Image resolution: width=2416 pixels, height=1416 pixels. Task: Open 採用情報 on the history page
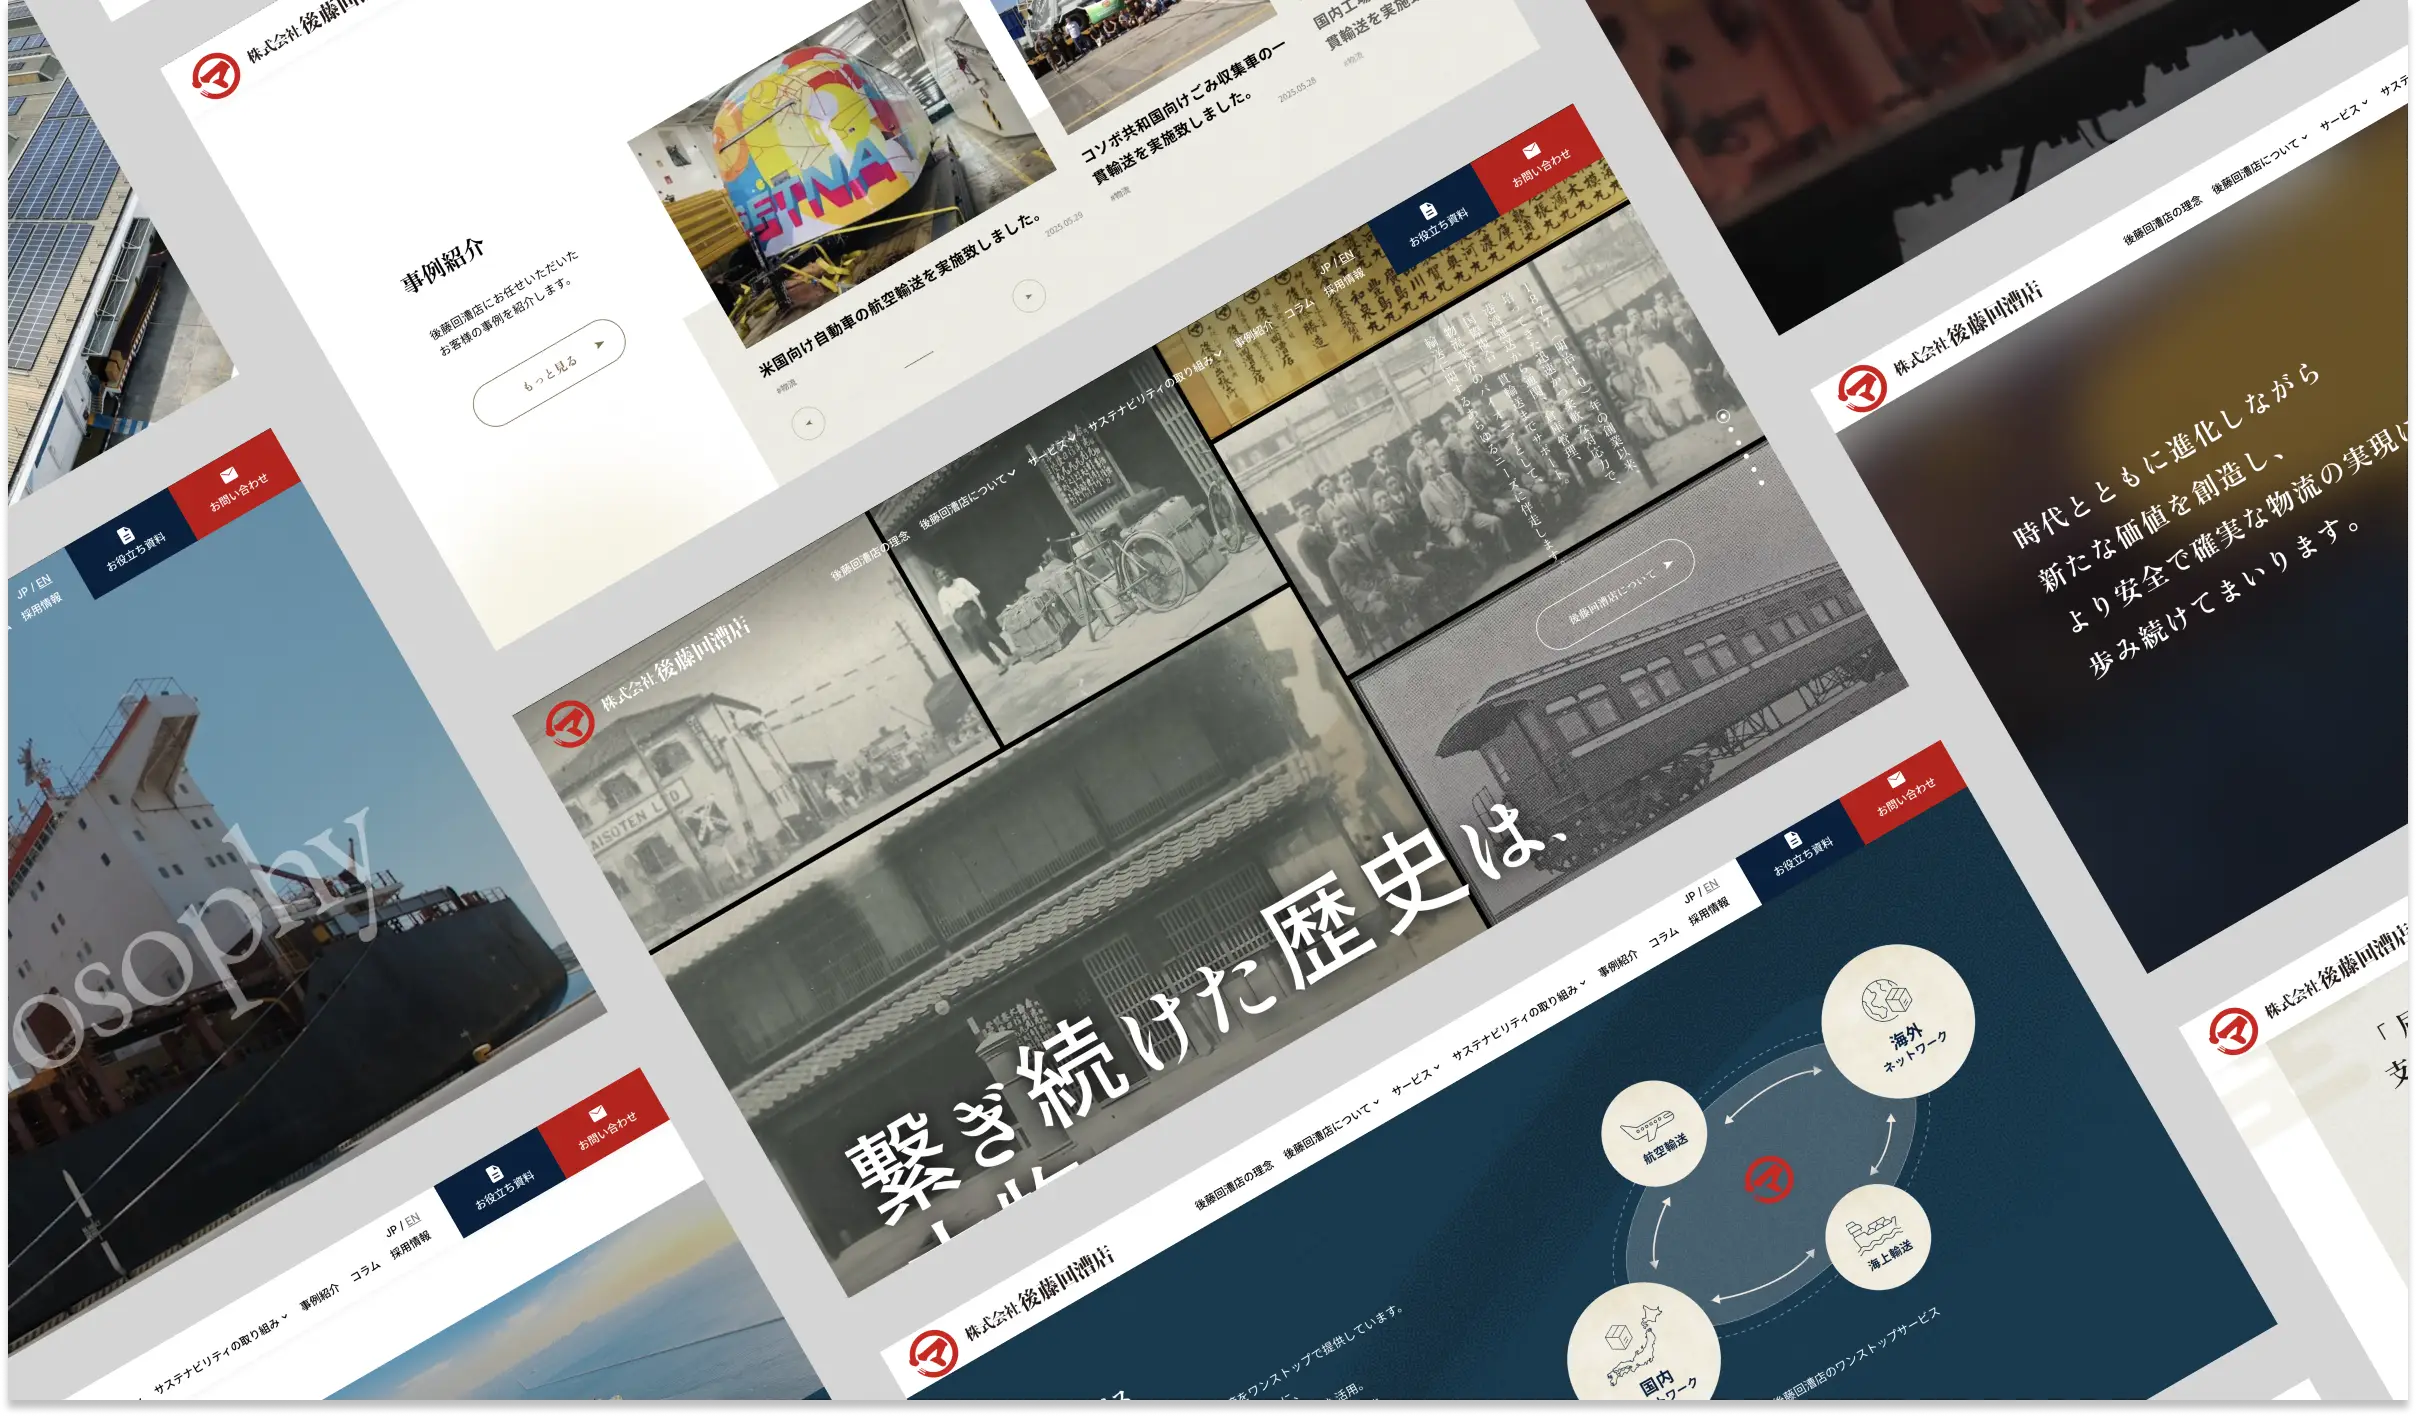point(1344,281)
